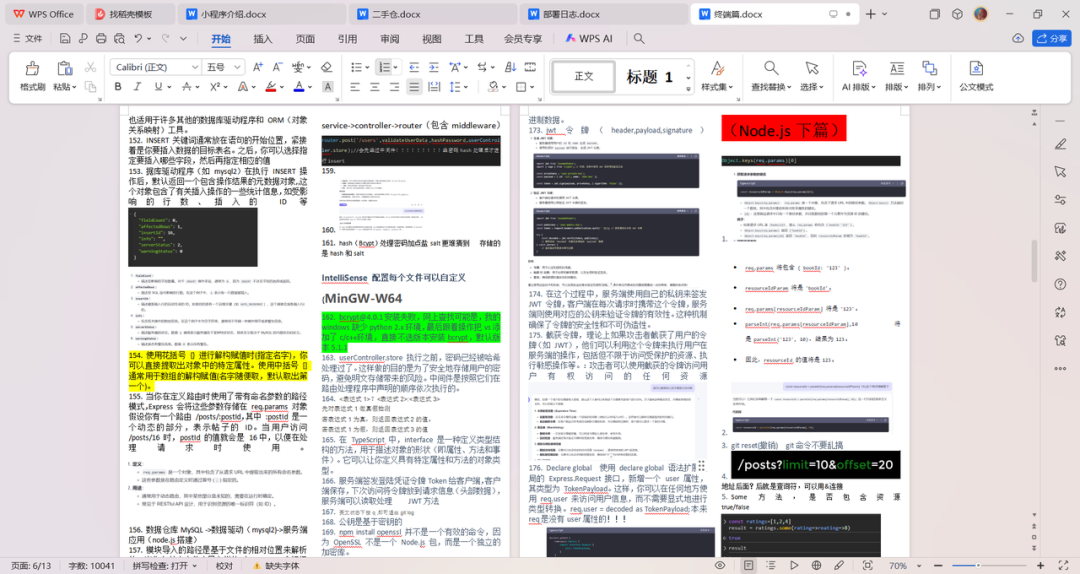Click the text effects outlined A icon
The width and height of the screenshot is (1080, 574).
242,87
